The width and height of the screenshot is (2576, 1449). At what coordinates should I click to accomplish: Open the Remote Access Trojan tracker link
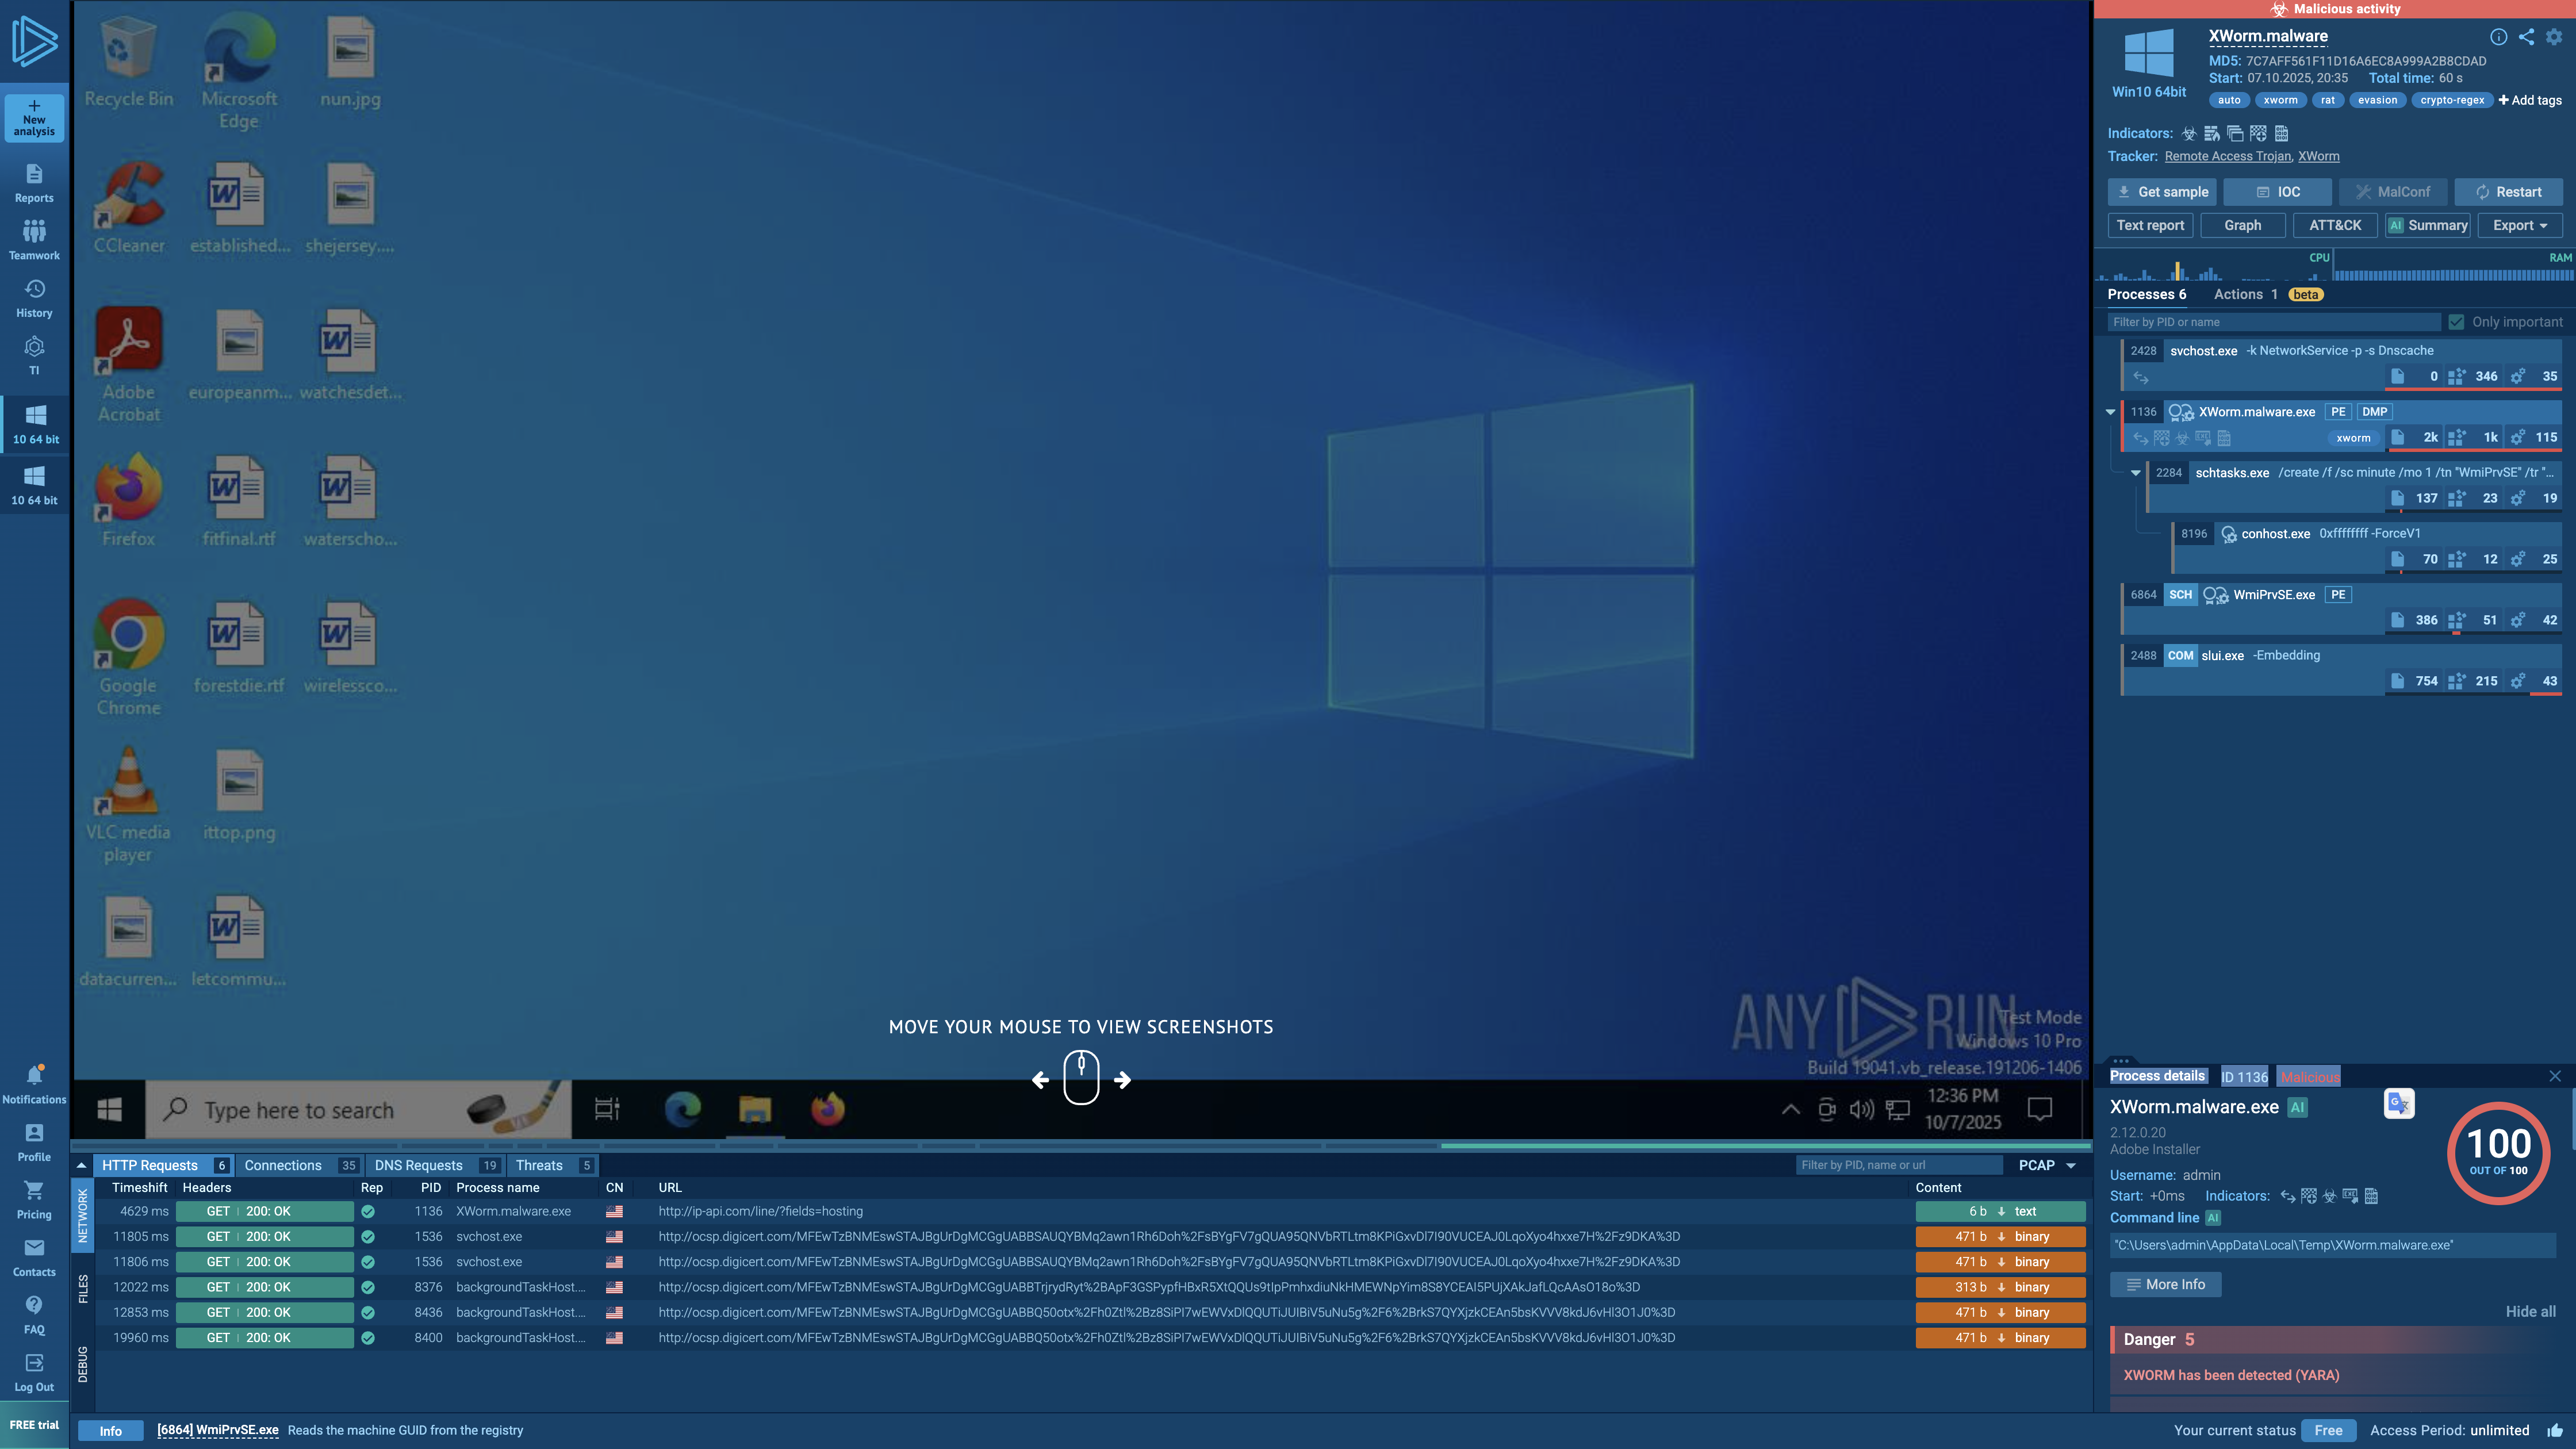pyautogui.click(x=2227, y=156)
